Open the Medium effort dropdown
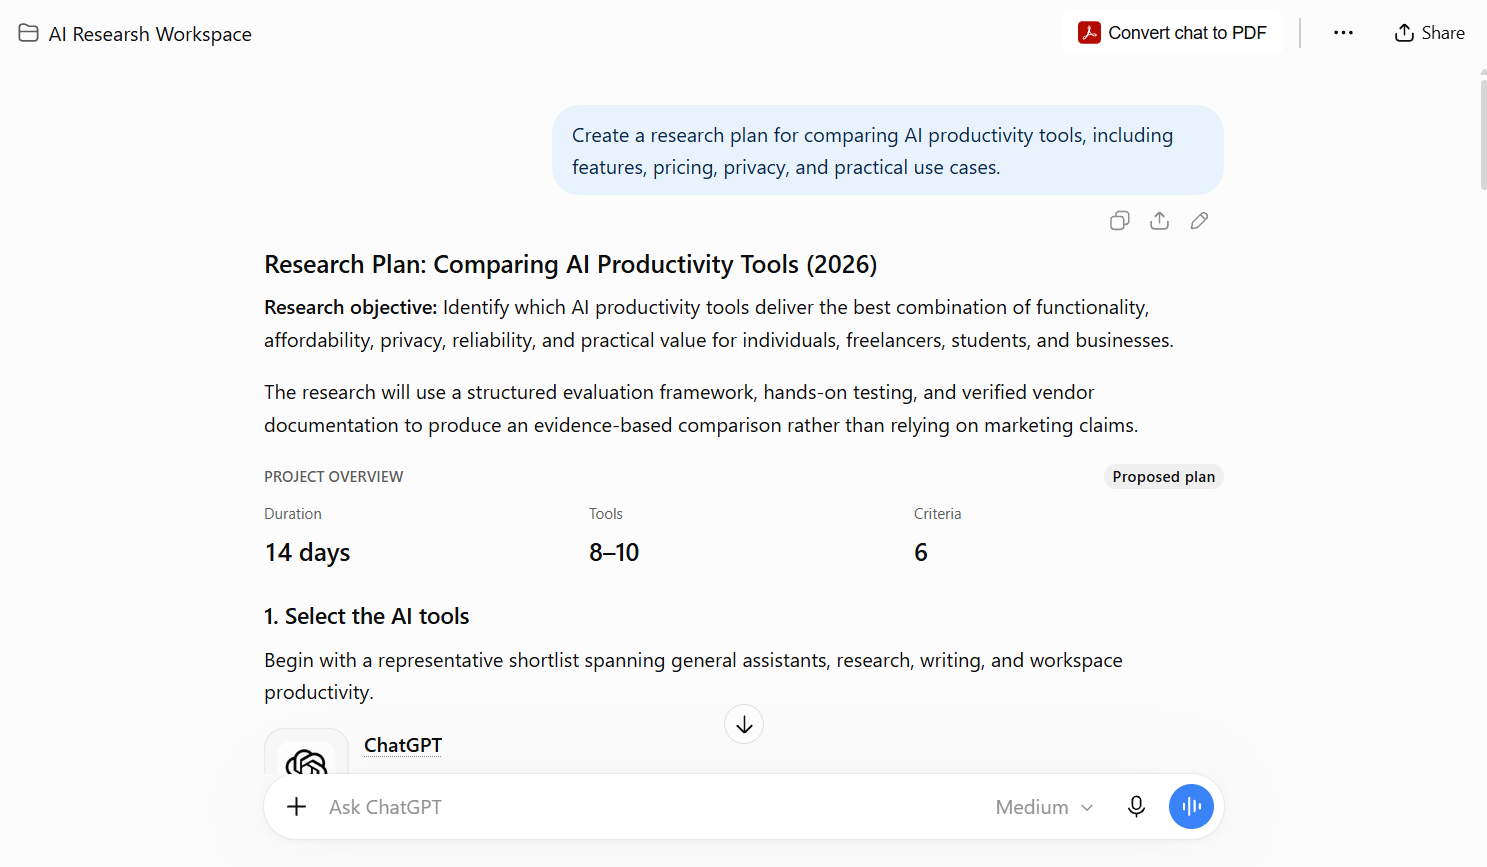This screenshot has width=1487, height=867. point(1044,807)
